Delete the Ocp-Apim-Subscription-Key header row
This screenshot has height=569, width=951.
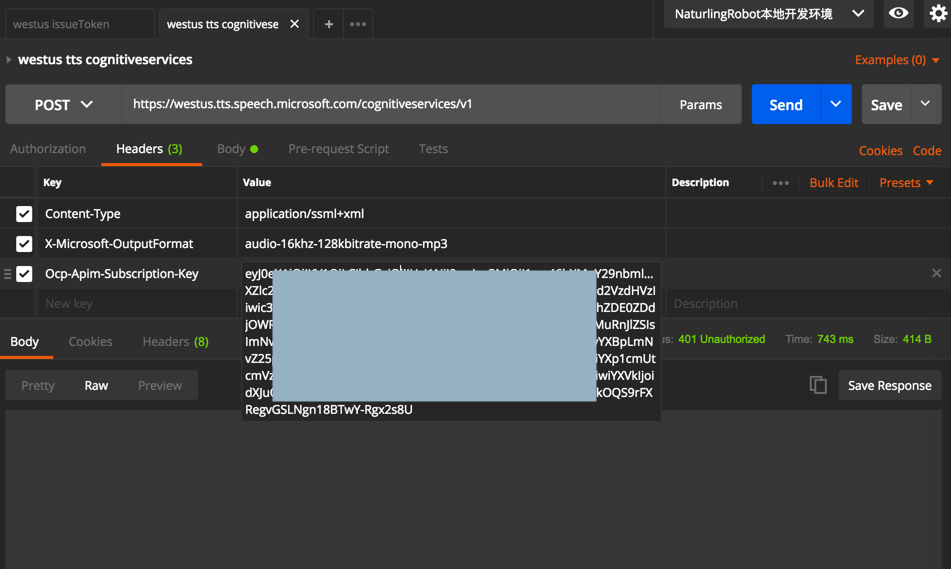pyautogui.click(x=936, y=273)
